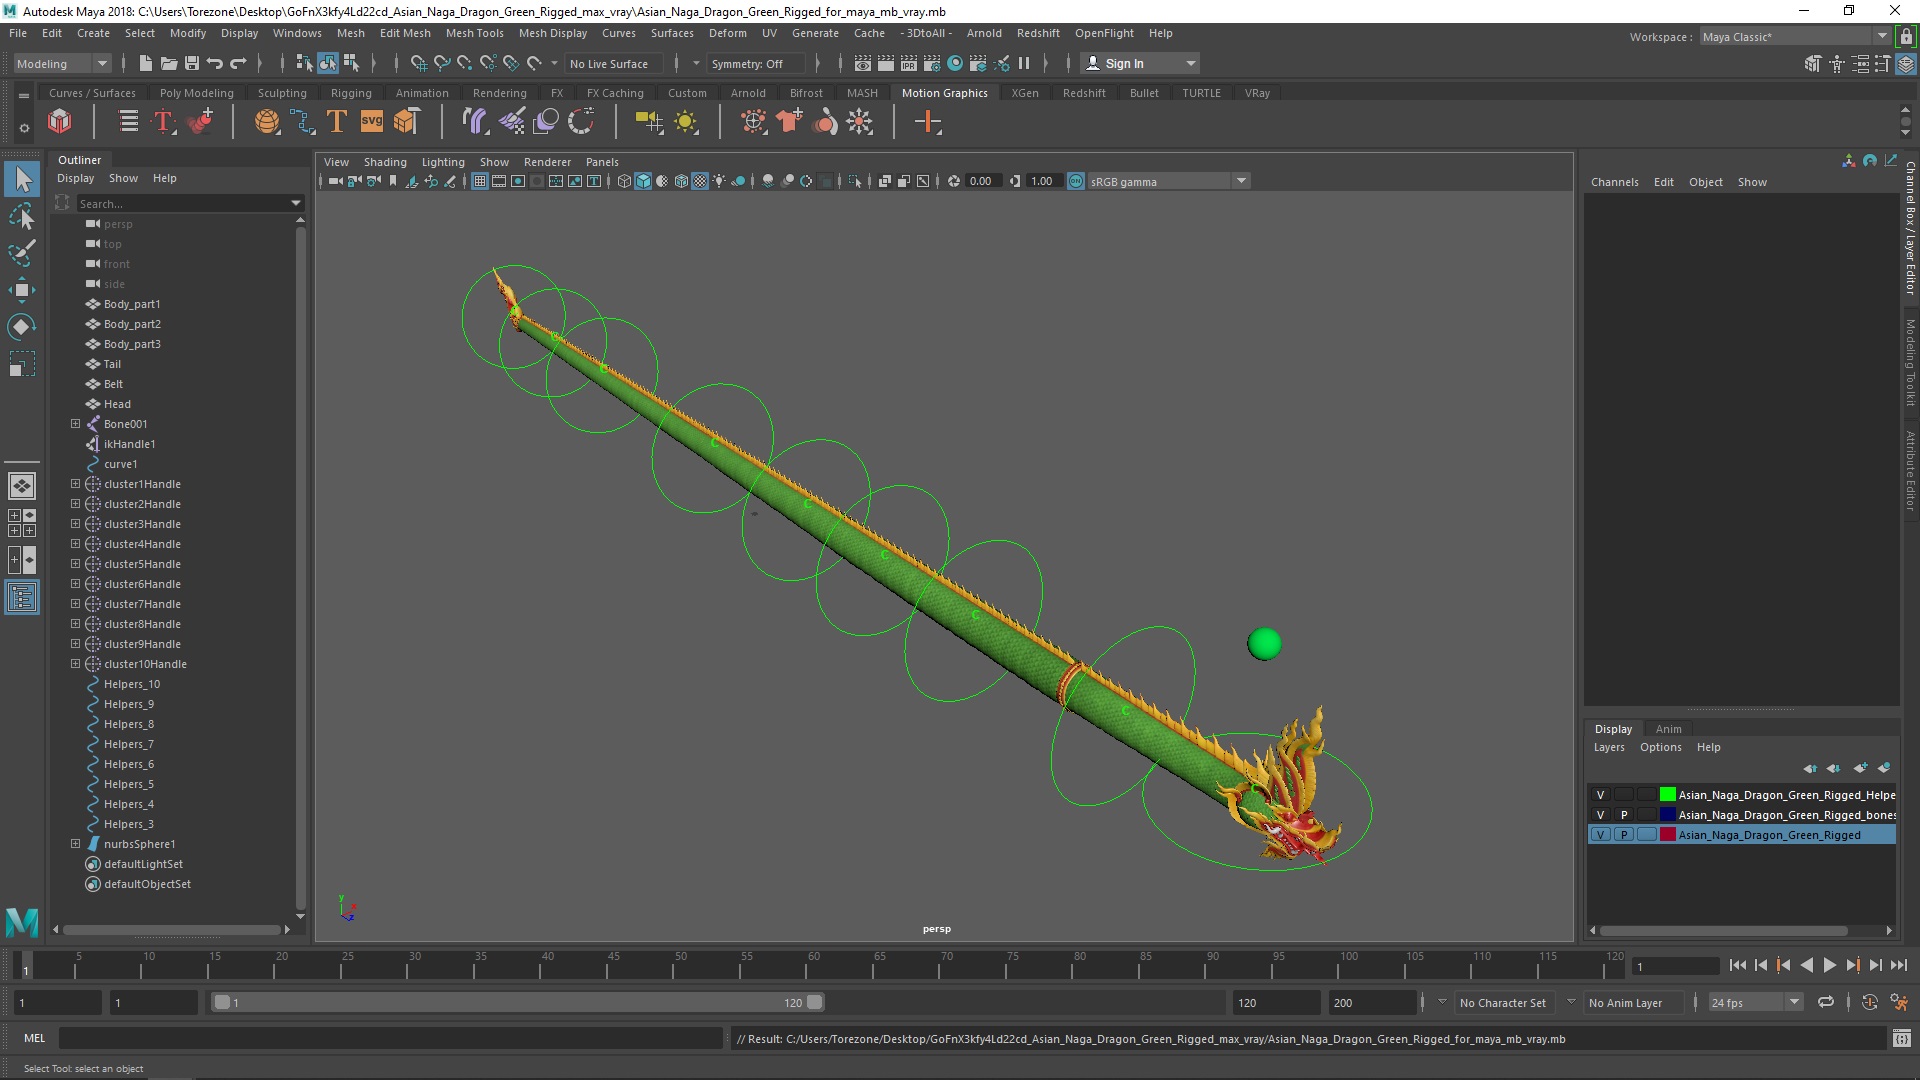The width and height of the screenshot is (1920, 1080).
Task: Click the green color swatch of Helpers layer
Action: (x=1667, y=795)
